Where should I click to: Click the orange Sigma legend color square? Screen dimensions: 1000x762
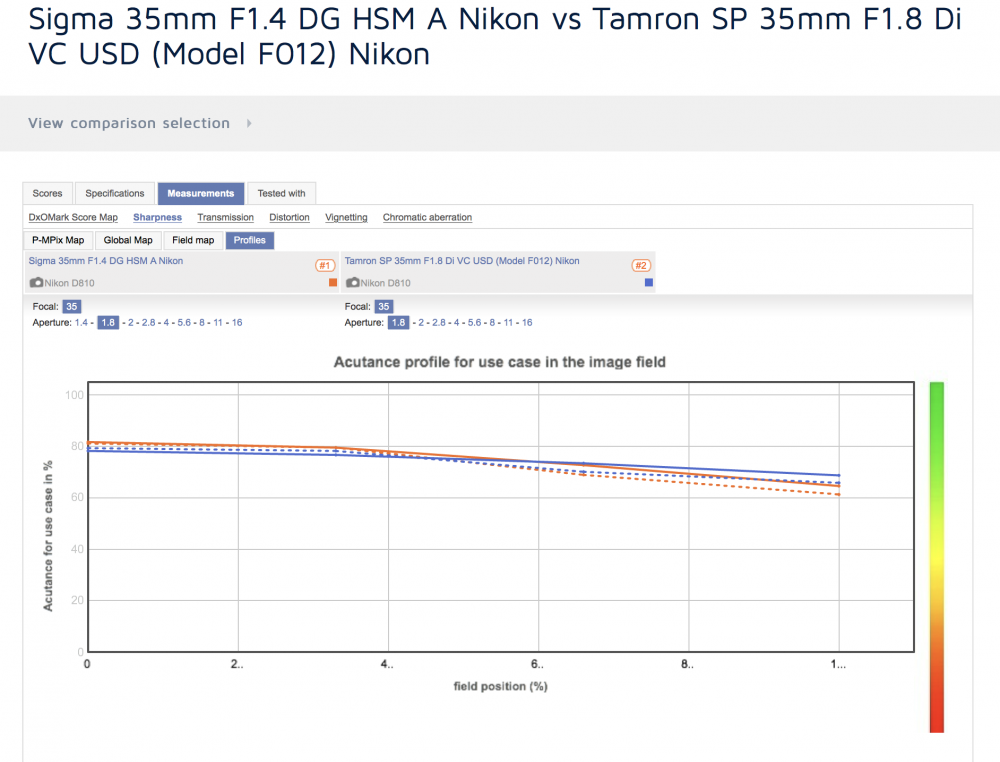333,282
